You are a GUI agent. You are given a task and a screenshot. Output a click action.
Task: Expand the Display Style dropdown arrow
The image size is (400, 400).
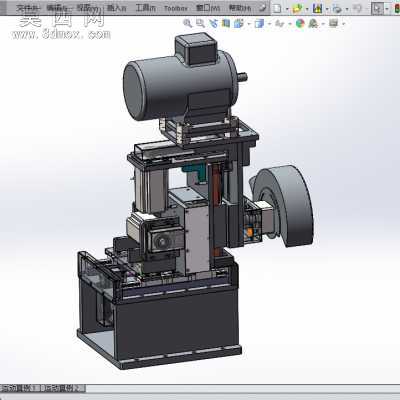pos(269,24)
